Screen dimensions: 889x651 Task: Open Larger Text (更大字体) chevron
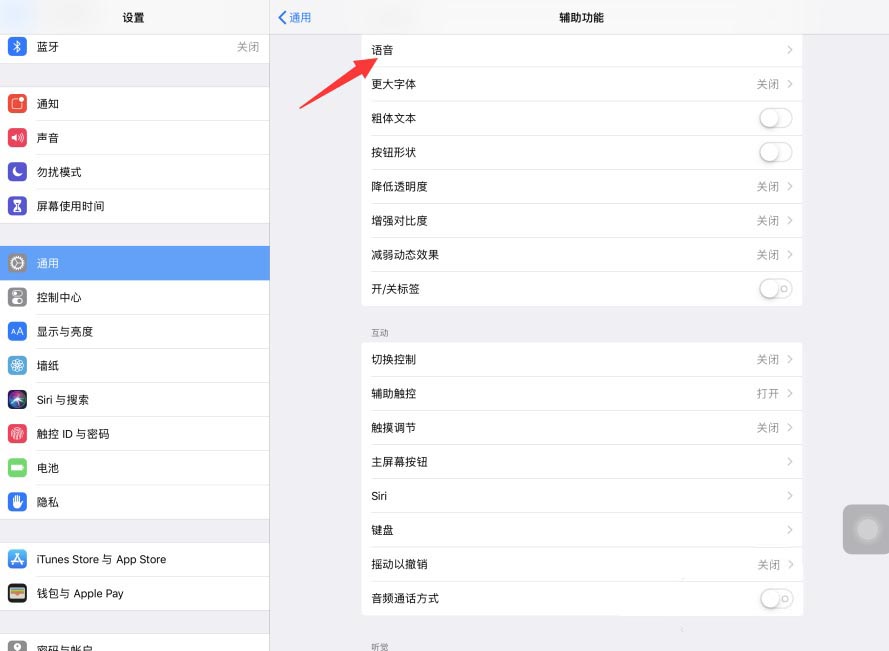pos(790,84)
